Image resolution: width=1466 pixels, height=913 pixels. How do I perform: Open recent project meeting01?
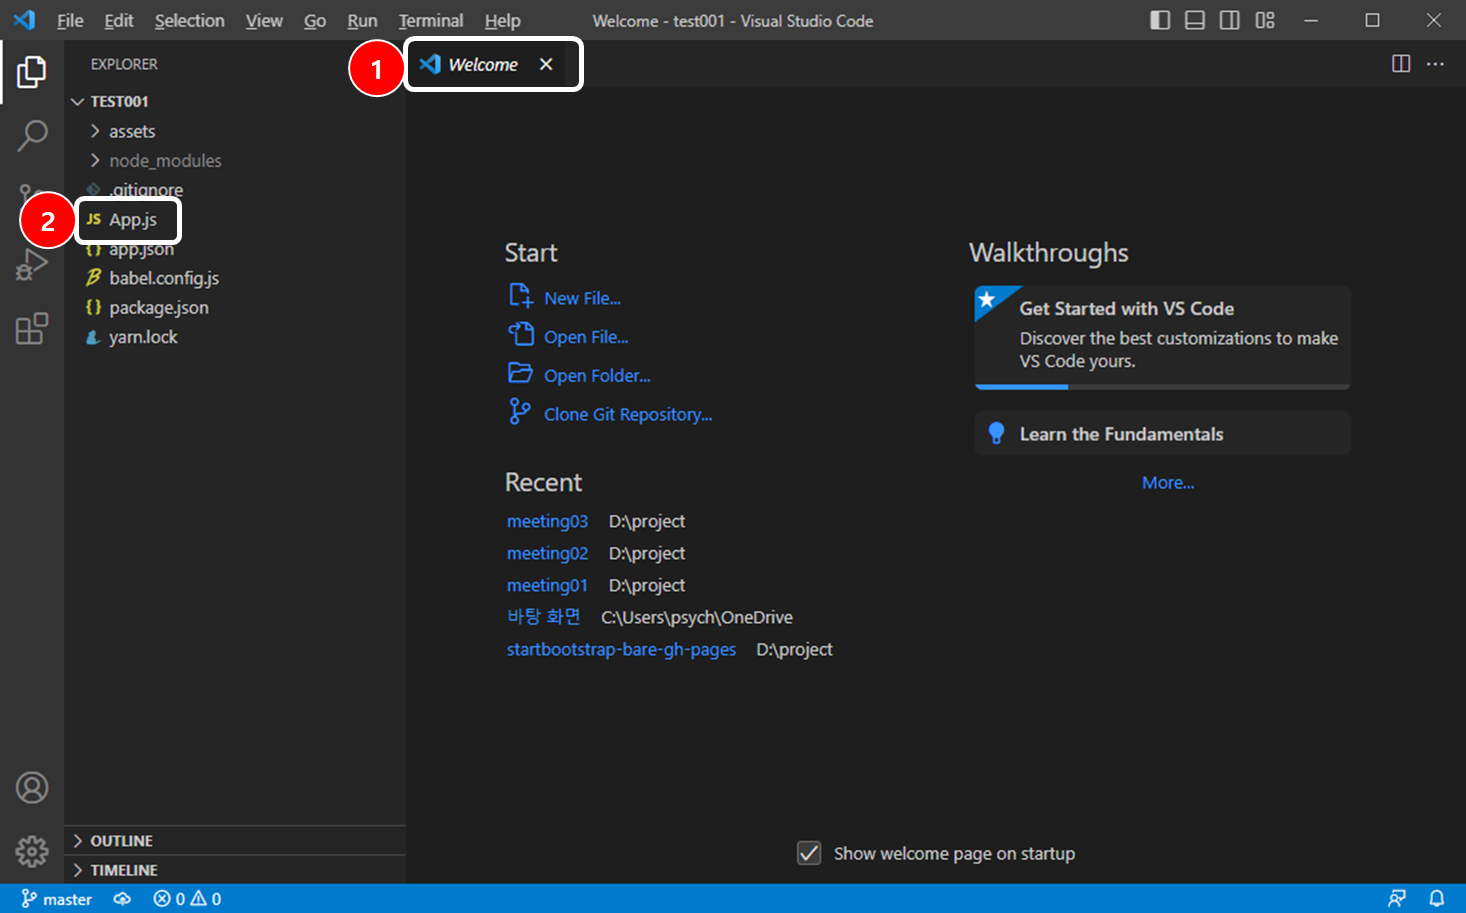coord(547,585)
